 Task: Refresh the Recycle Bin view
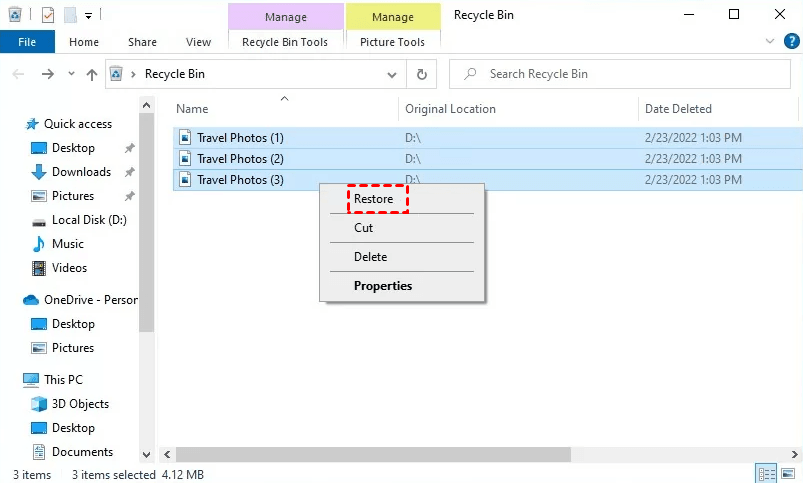421,74
